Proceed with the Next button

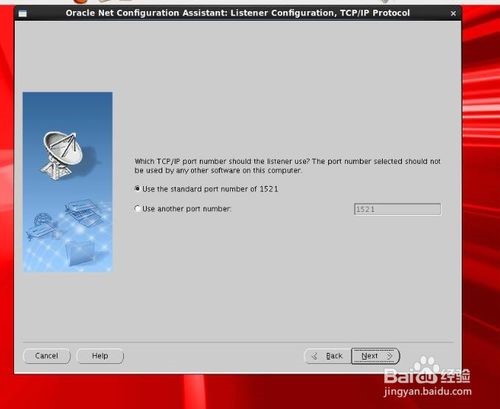click(x=375, y=356)
